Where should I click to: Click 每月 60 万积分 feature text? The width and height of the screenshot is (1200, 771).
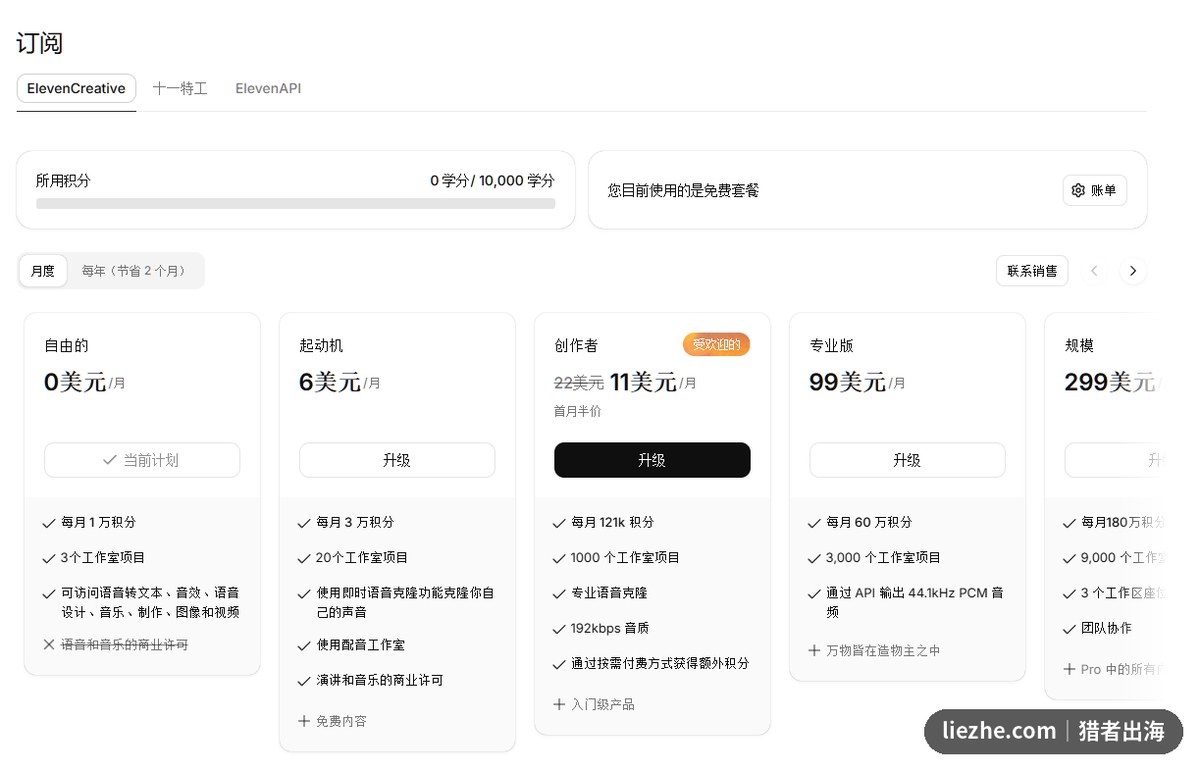tap(869, 522)
